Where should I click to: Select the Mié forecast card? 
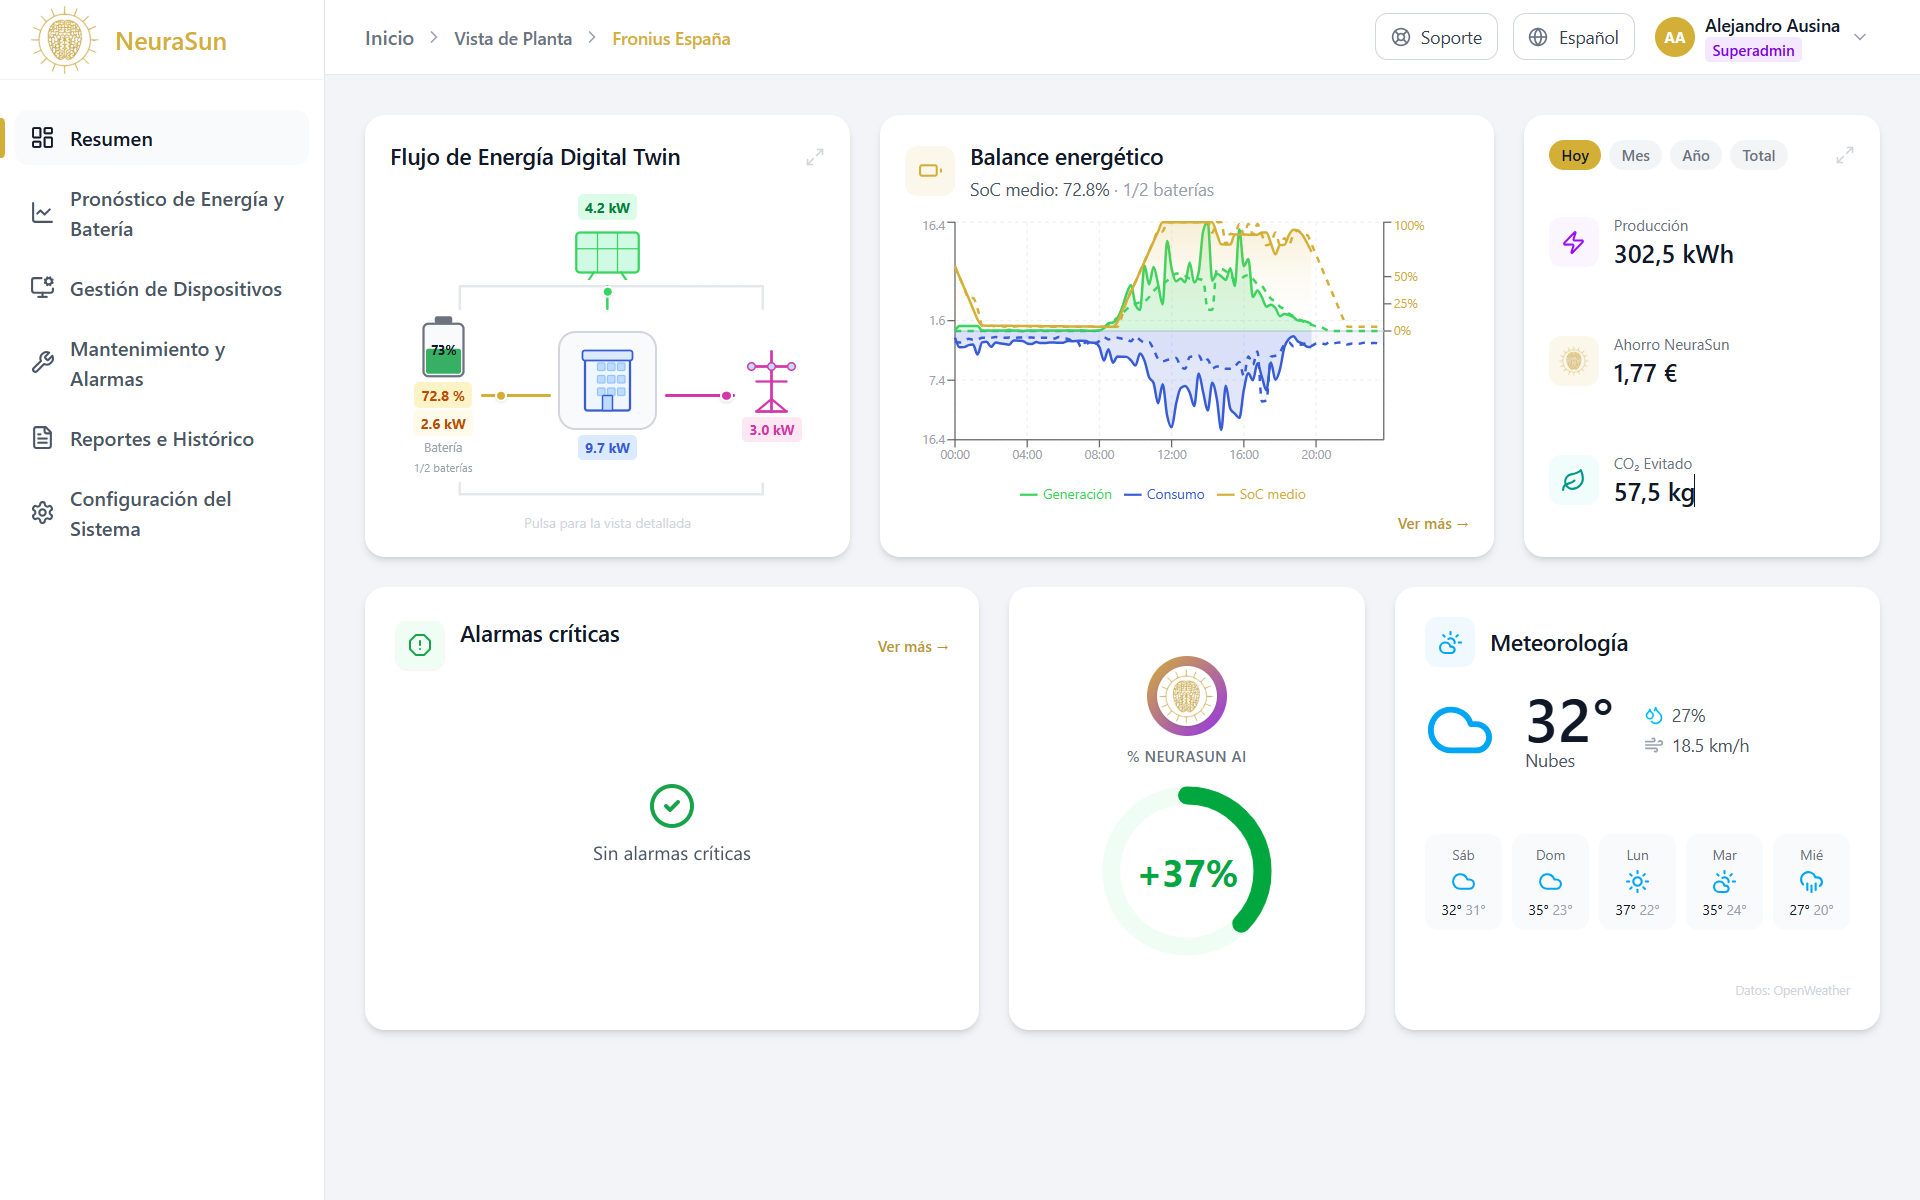[1811, 882]
